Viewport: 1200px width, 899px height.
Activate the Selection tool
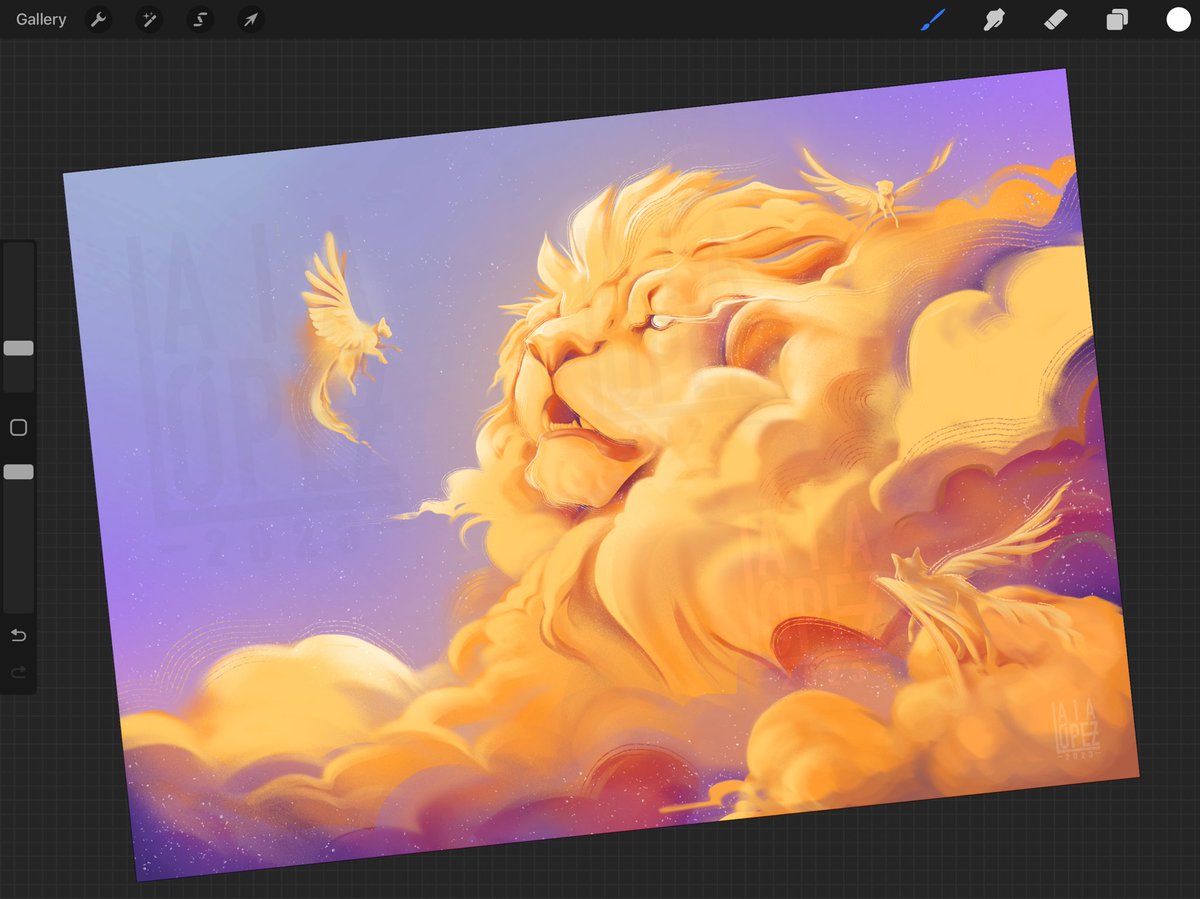pos(199,19)
